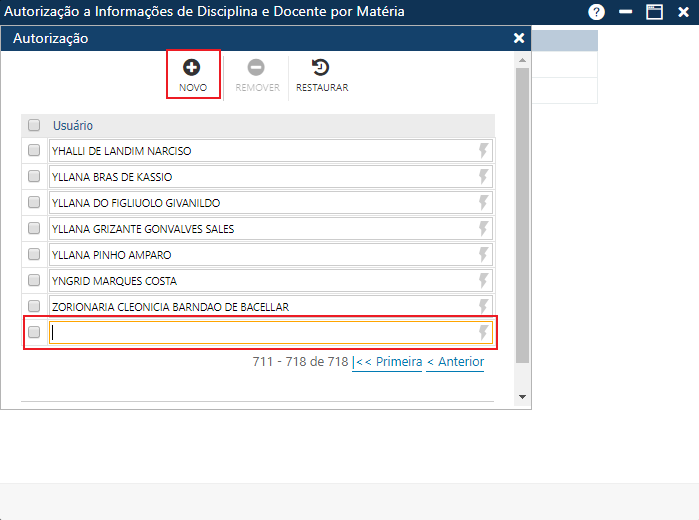Image resolution: width=699 pixels, height=520 pixels.
Task: Click lightning icon in YHALLI DE LANDIM NARCISO row
Action: tap(484, 151)
